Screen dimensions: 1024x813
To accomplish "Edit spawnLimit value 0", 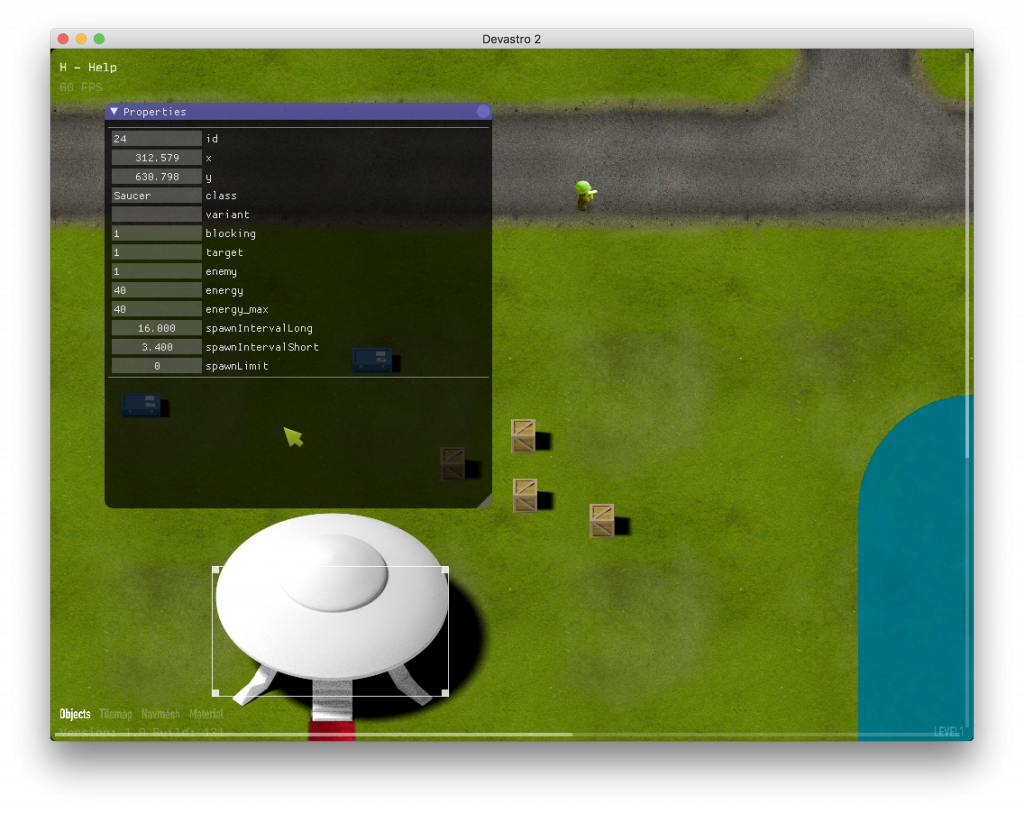I will click(x=156, y=366).
